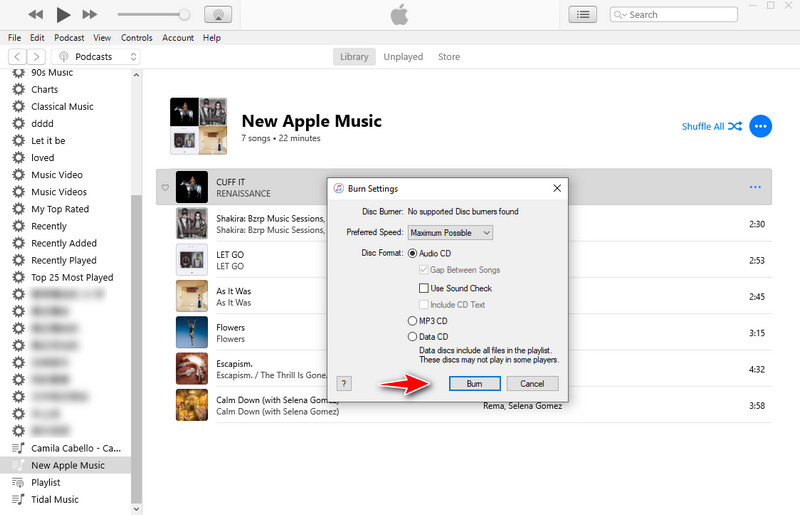Select the Escapism. song title
The height and width of the screenshot is (515, 800).
click(x=234, y=363)
